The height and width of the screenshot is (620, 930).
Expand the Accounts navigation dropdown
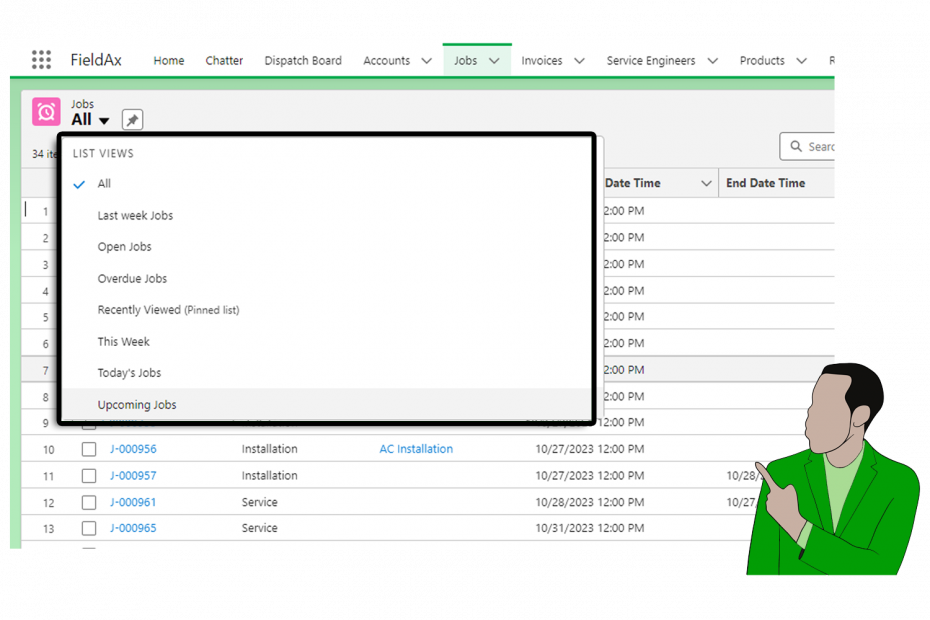[425, 60]
